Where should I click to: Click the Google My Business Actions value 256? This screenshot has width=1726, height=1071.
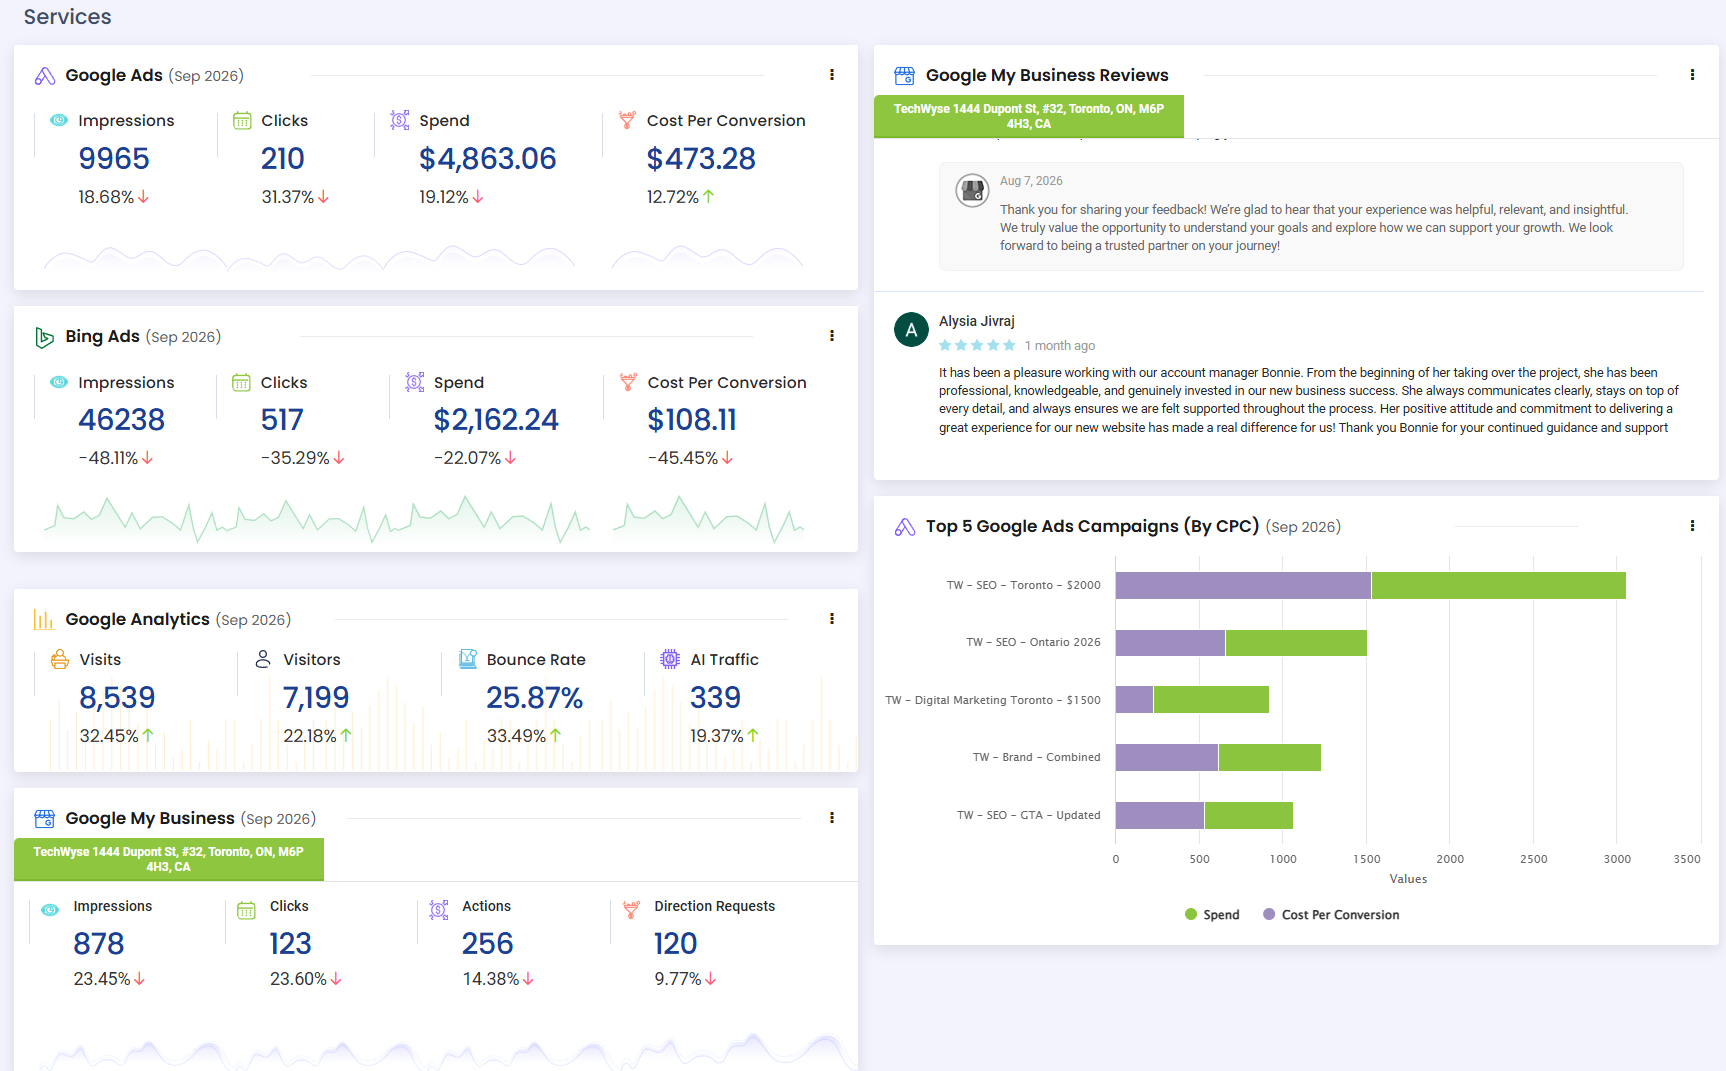488,943
